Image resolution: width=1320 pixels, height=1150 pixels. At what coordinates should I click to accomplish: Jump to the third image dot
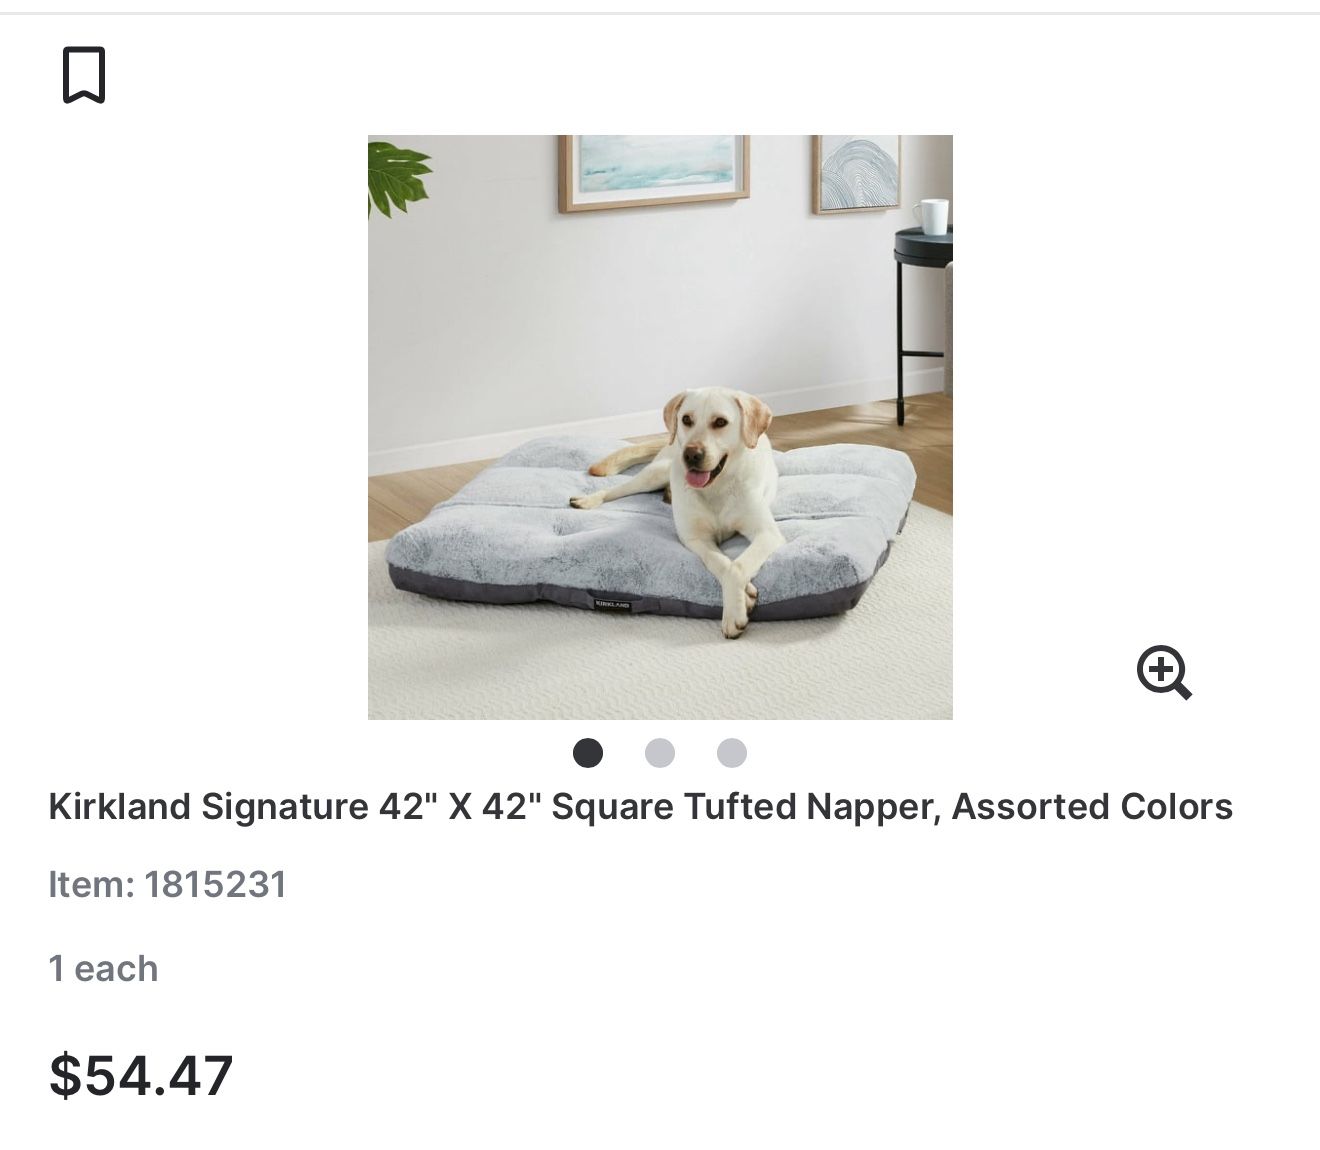click(x=732, y=753)
